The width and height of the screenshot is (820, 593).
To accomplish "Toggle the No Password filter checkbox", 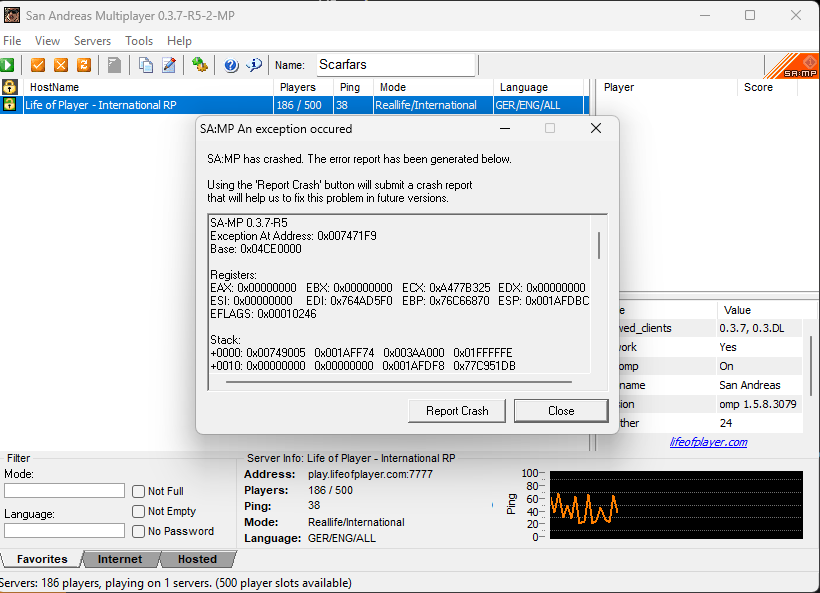I will coord(138,531).
